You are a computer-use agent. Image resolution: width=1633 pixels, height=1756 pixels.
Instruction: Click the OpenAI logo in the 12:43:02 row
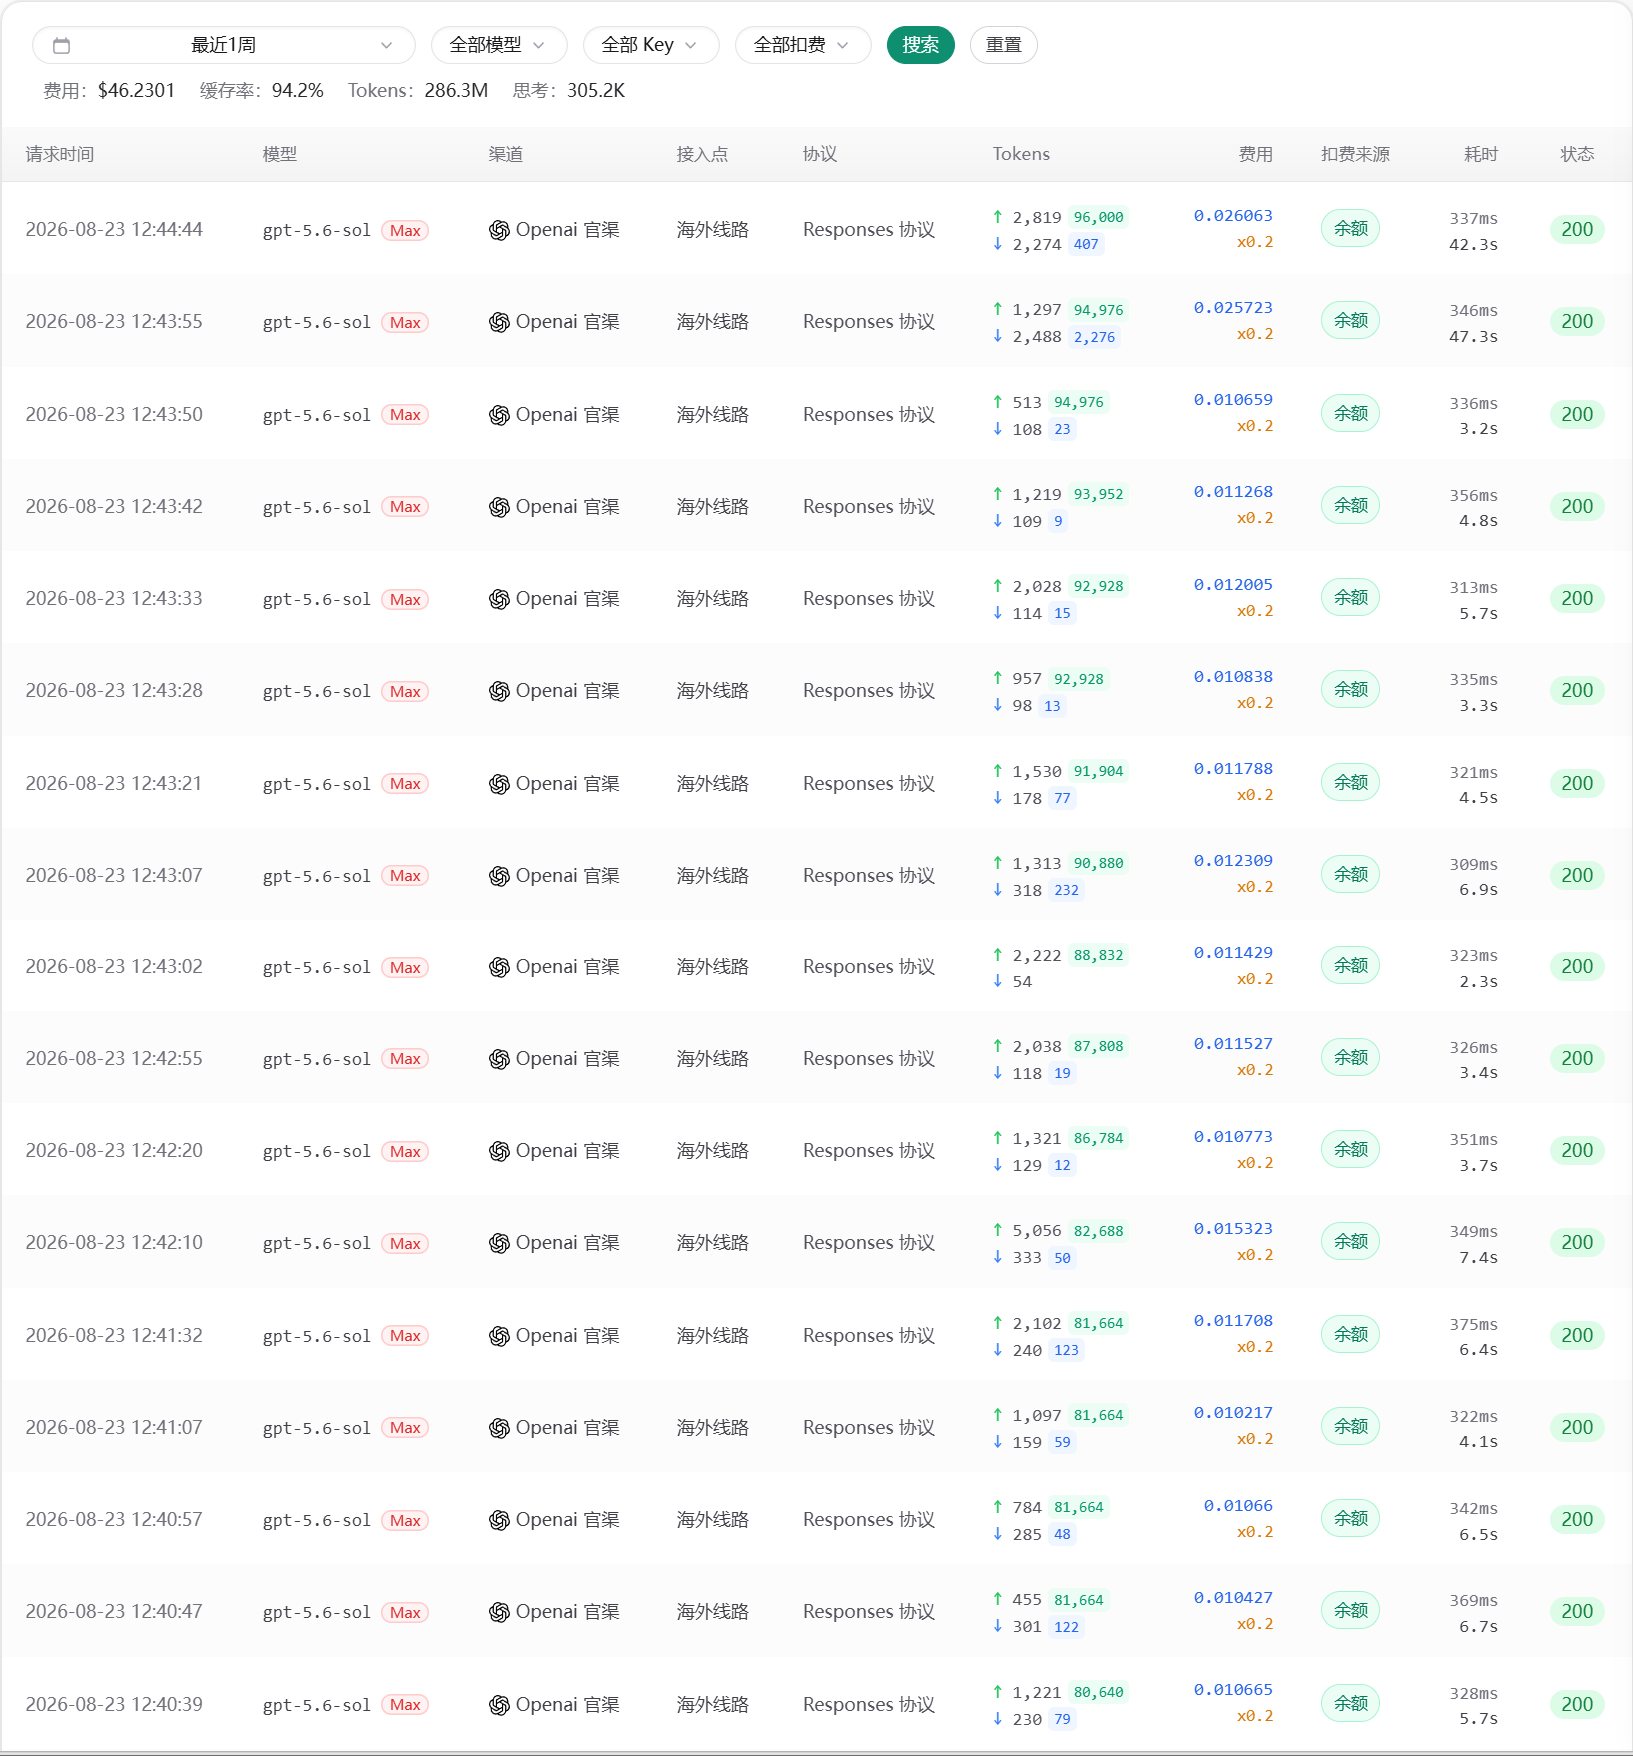coord(499,967)
